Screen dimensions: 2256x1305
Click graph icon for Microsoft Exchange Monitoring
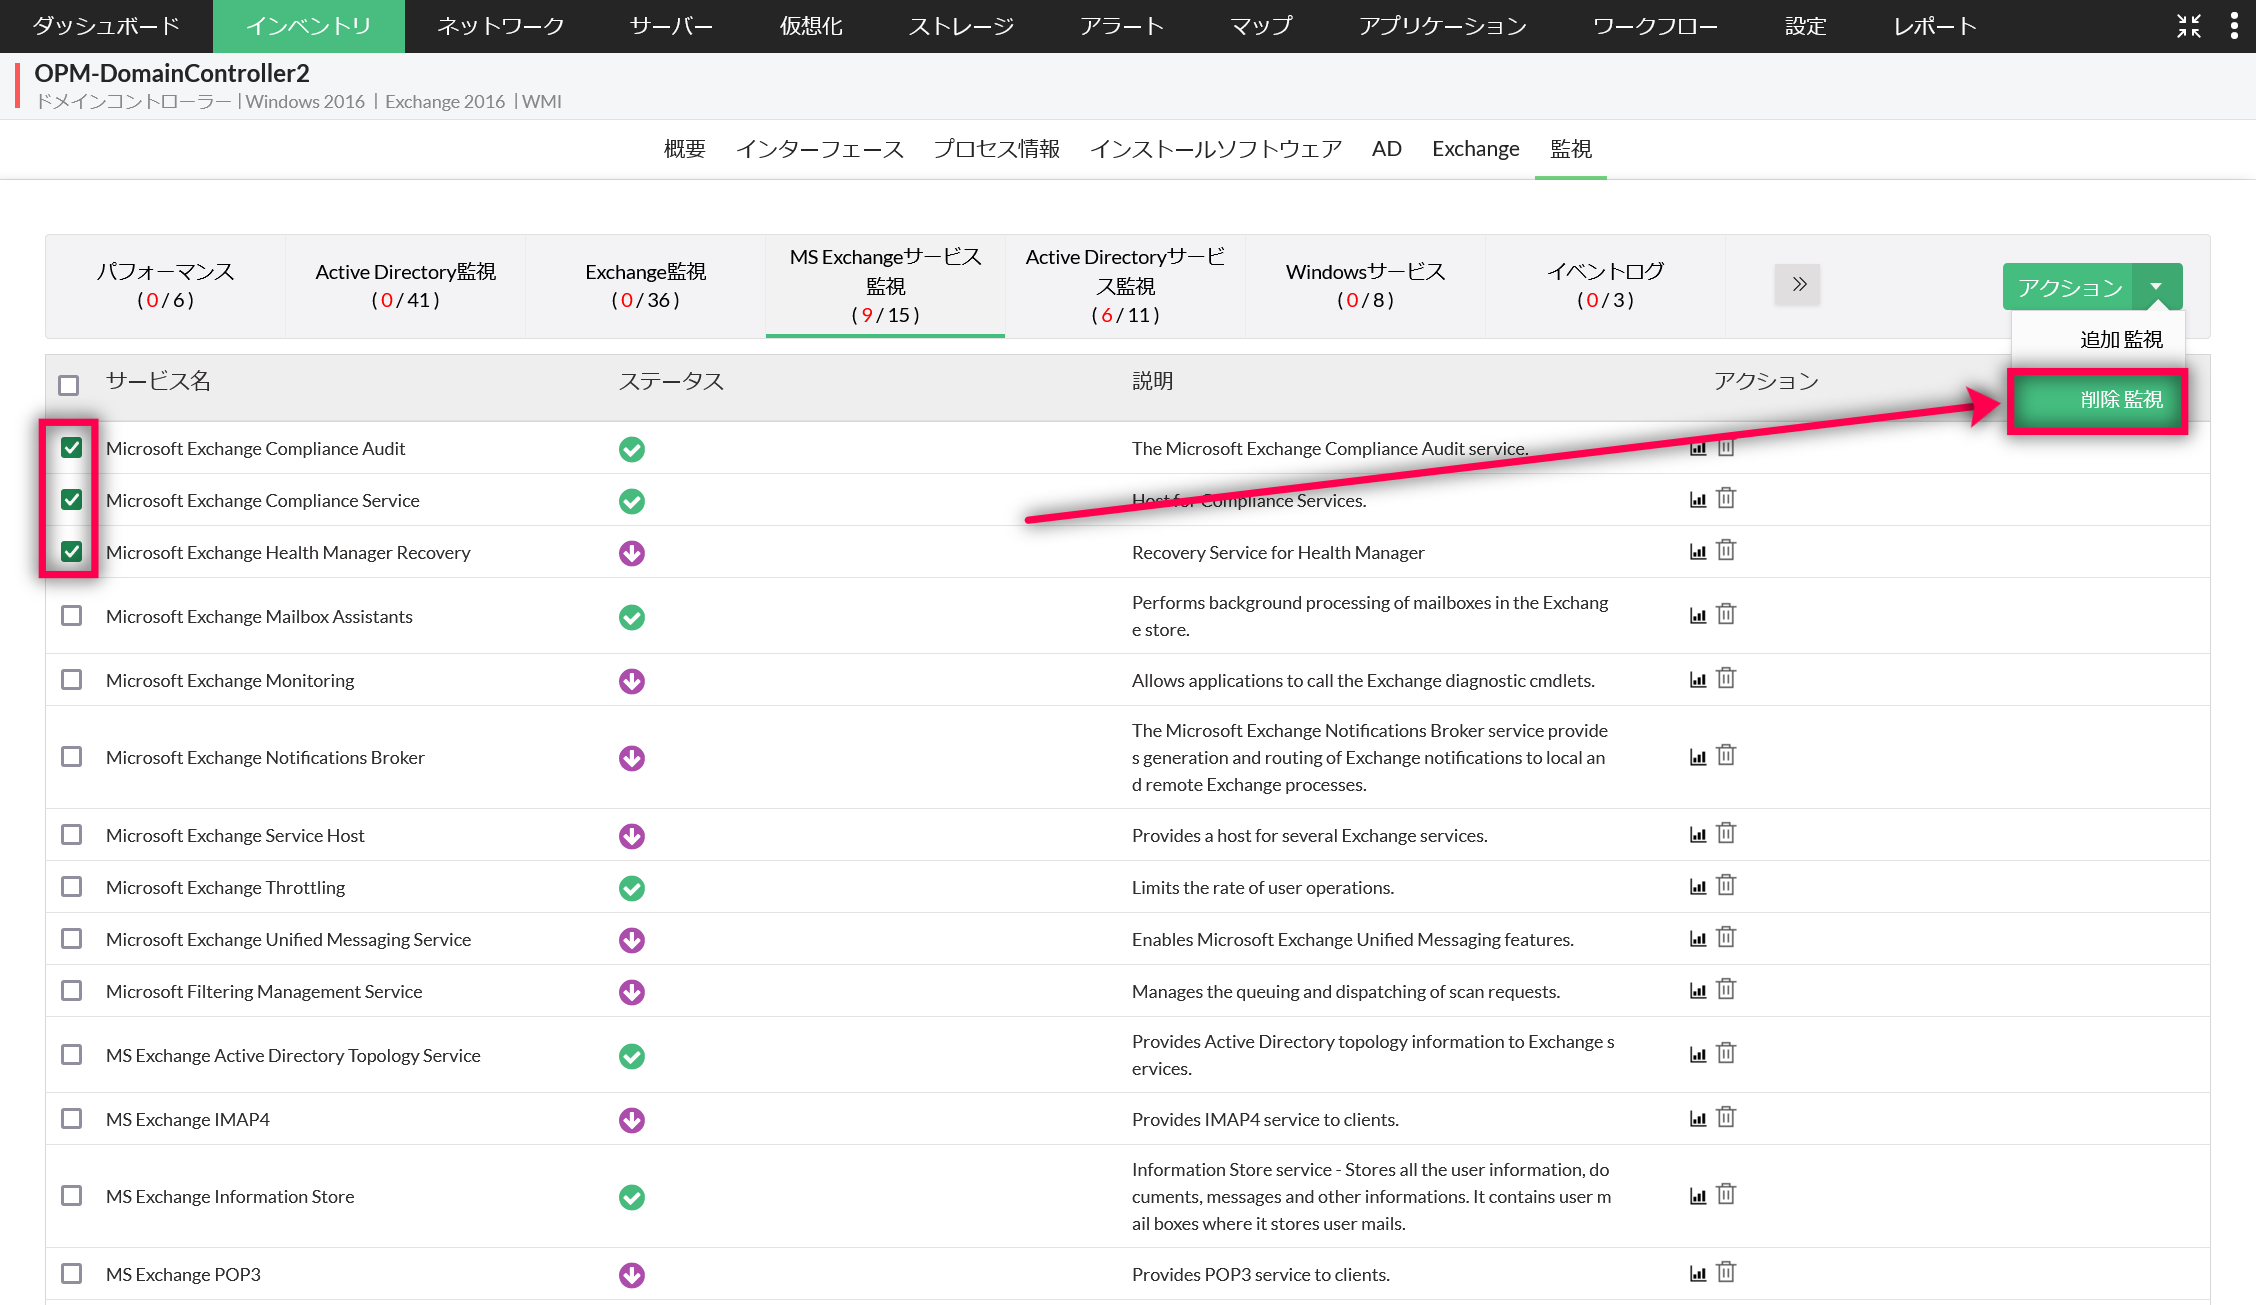pos(1697,680)
